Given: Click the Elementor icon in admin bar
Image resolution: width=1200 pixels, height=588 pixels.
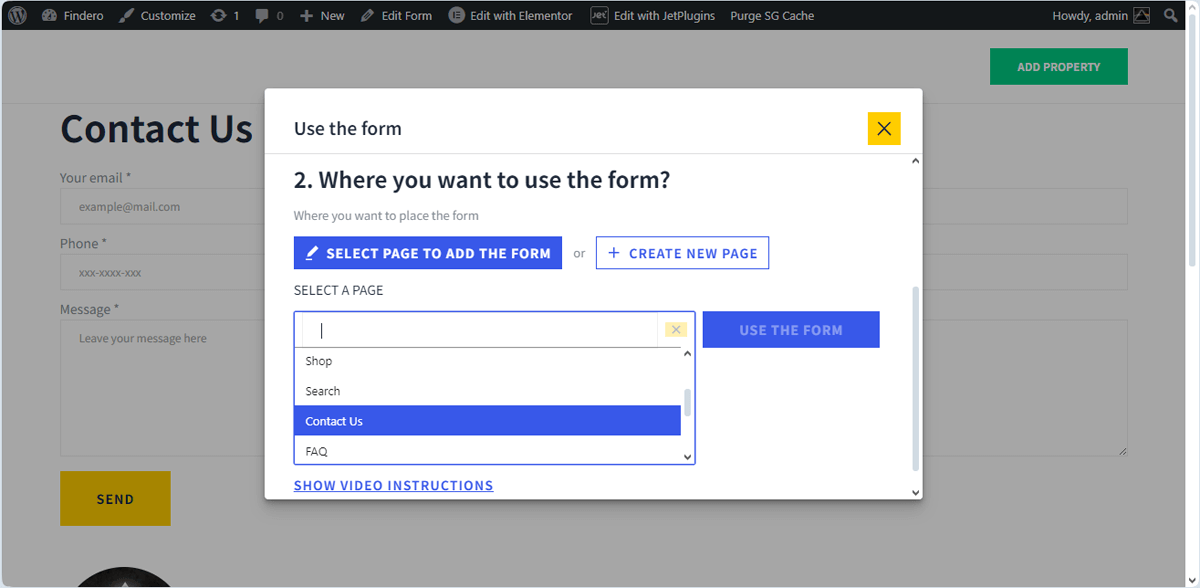Looking at the screenshot, I should pos(457,16).
